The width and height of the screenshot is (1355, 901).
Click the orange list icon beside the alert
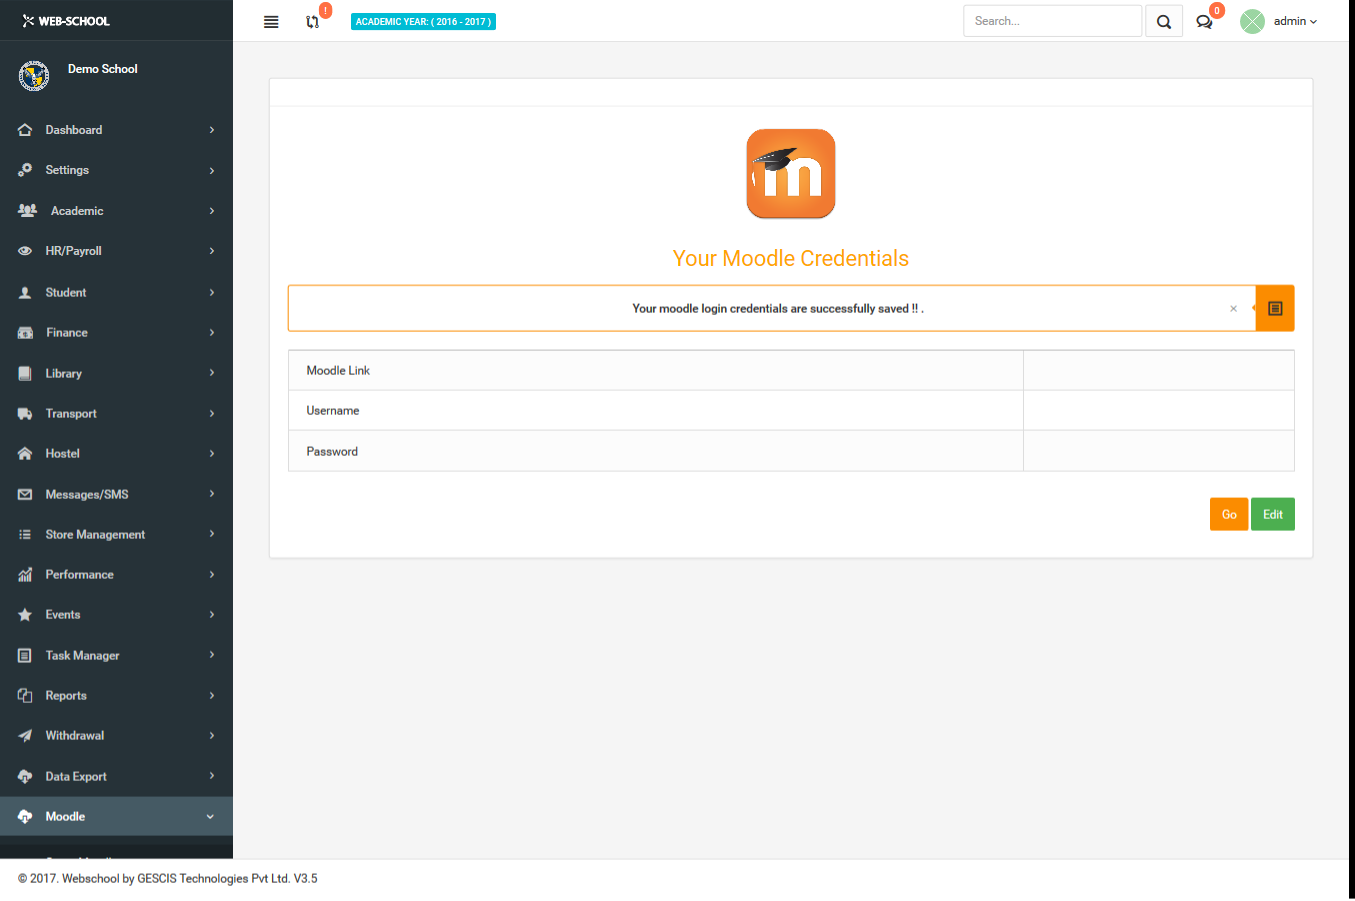click(1275, 308)
